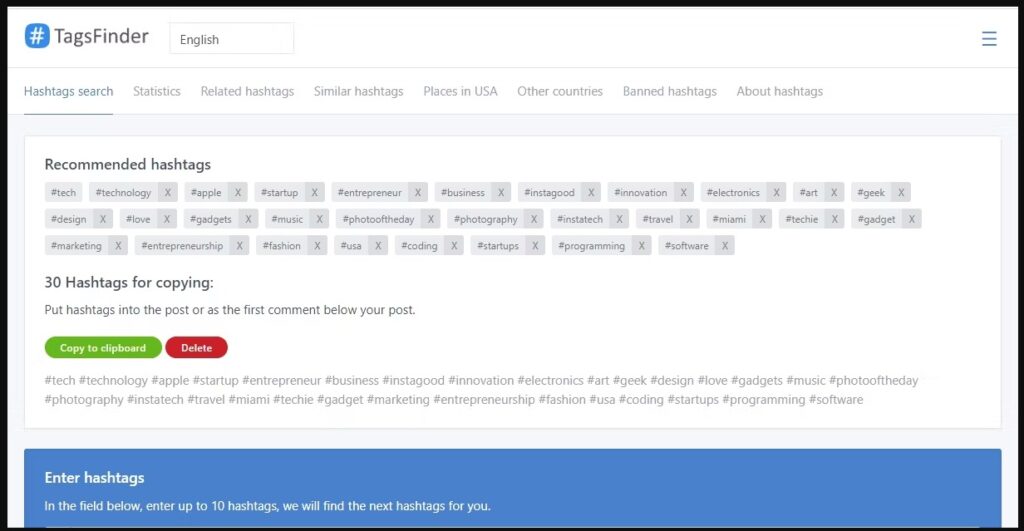Remove the #instagood tag with X
Image resolution: width=1024 pixels, height=531 pixels.
tap(591, 193)
